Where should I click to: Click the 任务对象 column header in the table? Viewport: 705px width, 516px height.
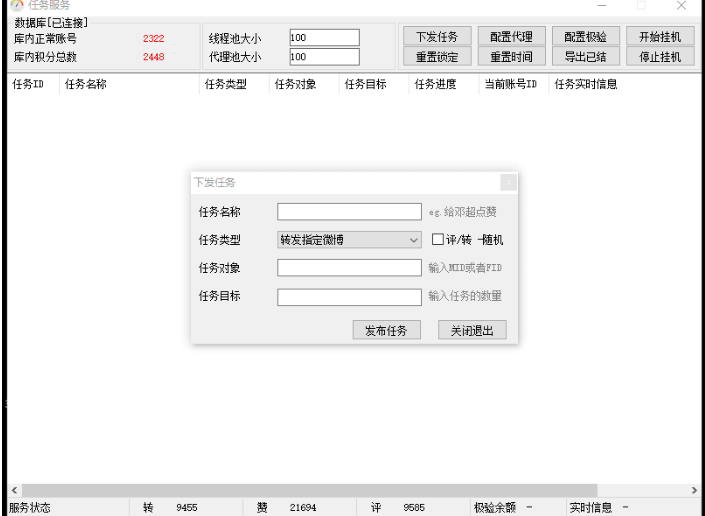304,84
